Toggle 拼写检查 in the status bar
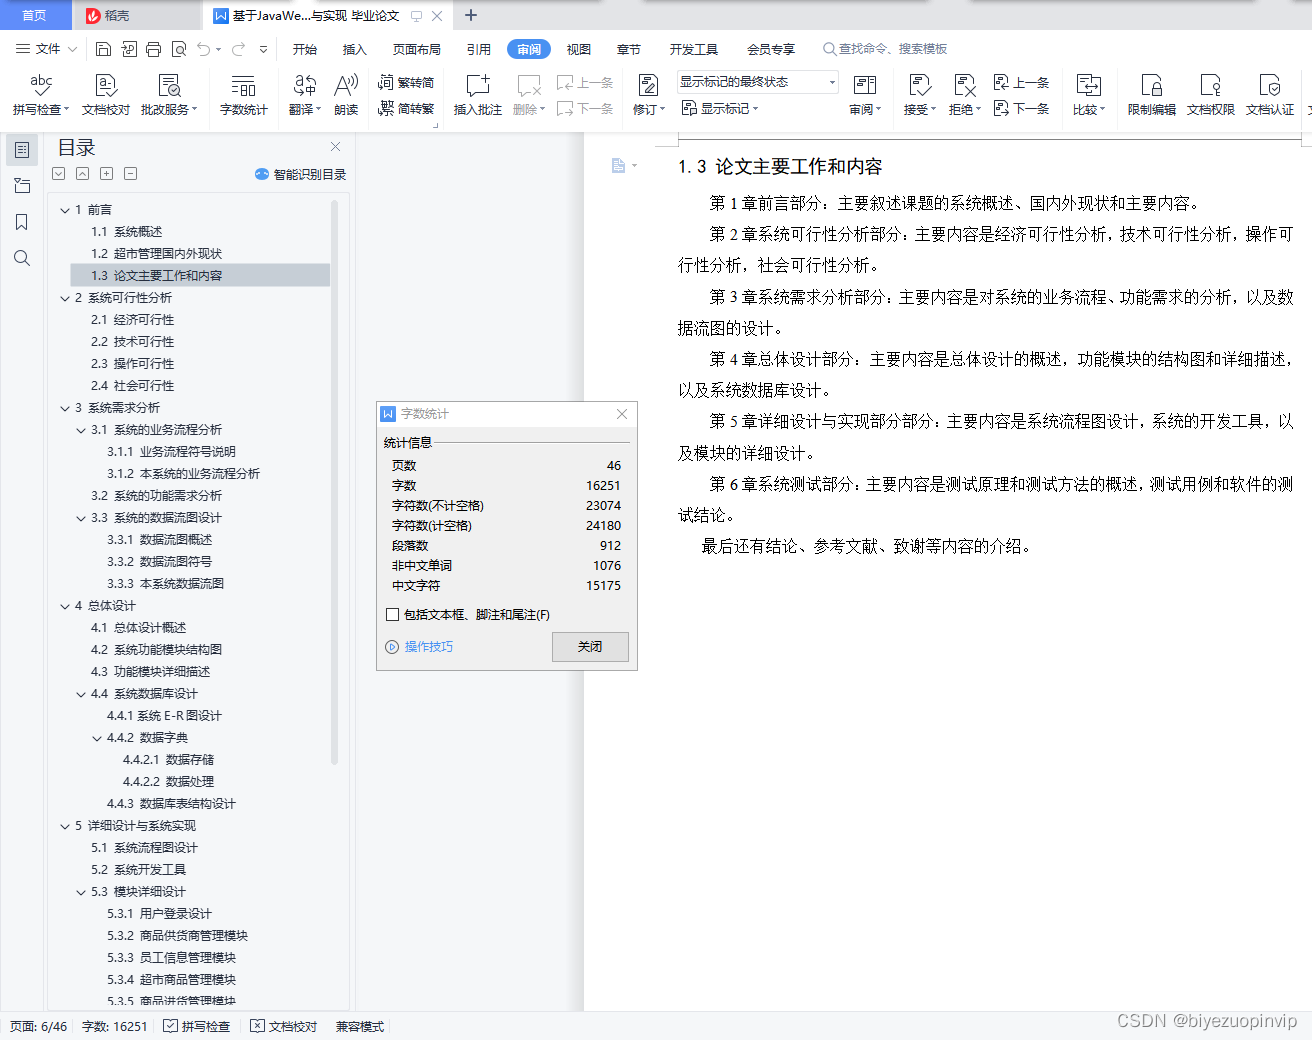 pos(198,1026)
